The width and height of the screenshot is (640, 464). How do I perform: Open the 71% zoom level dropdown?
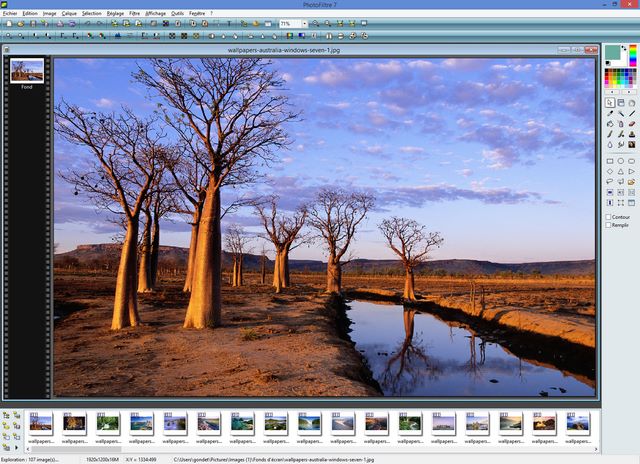point(303,23)
